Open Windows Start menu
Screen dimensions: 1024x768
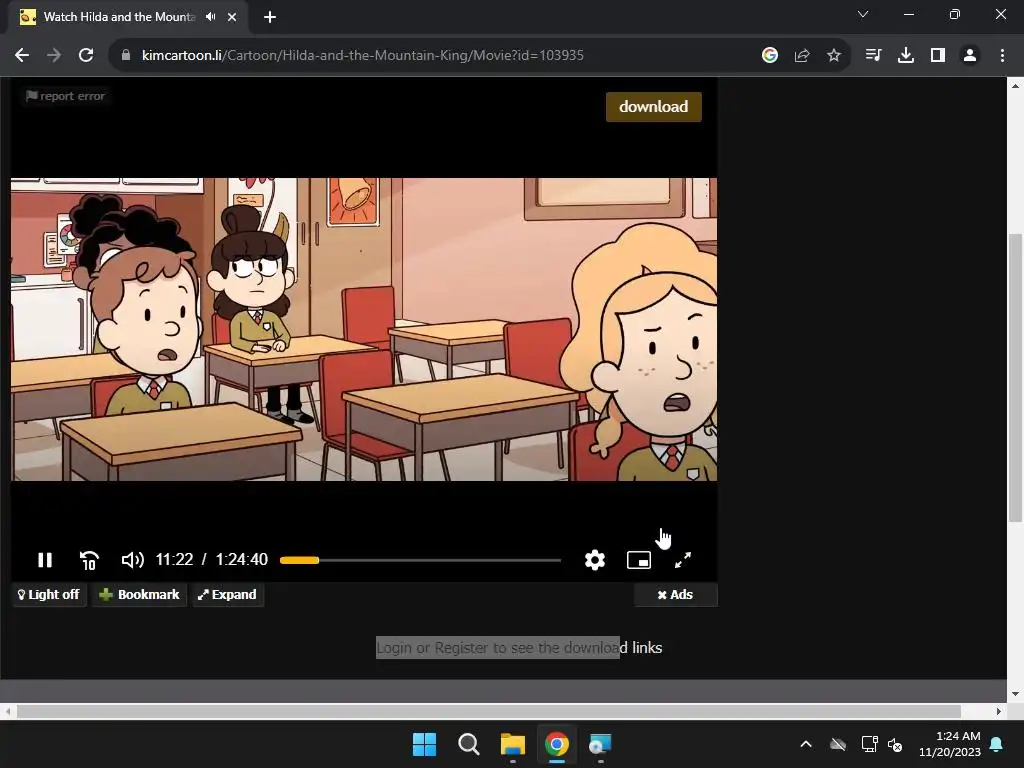click(x=424, y=744)
